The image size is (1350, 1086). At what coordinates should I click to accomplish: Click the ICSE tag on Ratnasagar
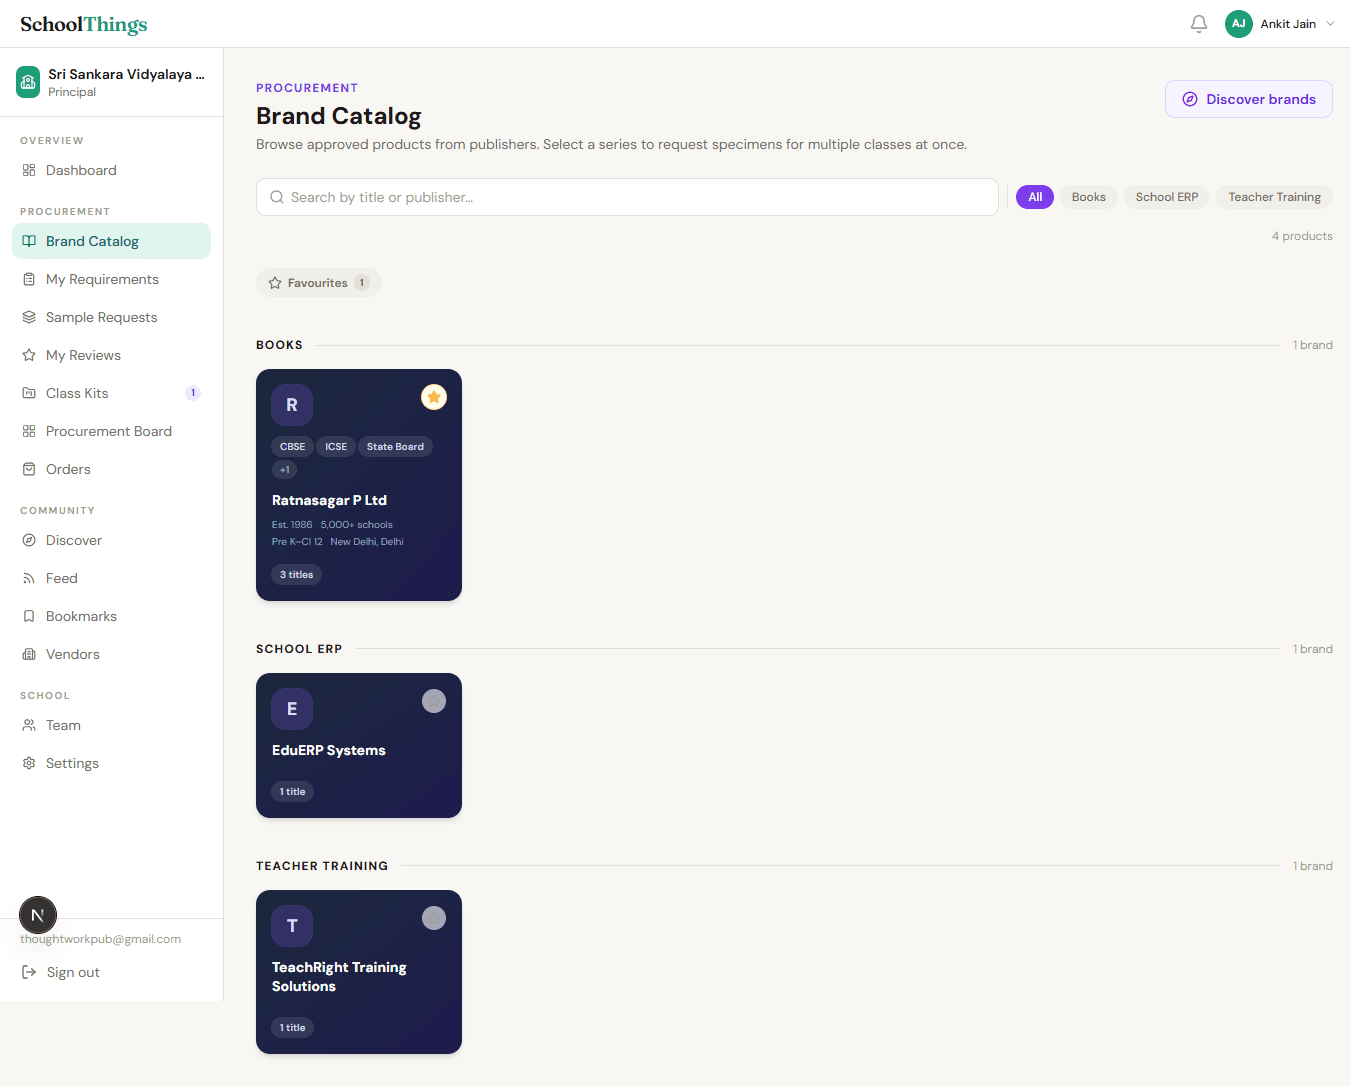(x=336, y=447)
